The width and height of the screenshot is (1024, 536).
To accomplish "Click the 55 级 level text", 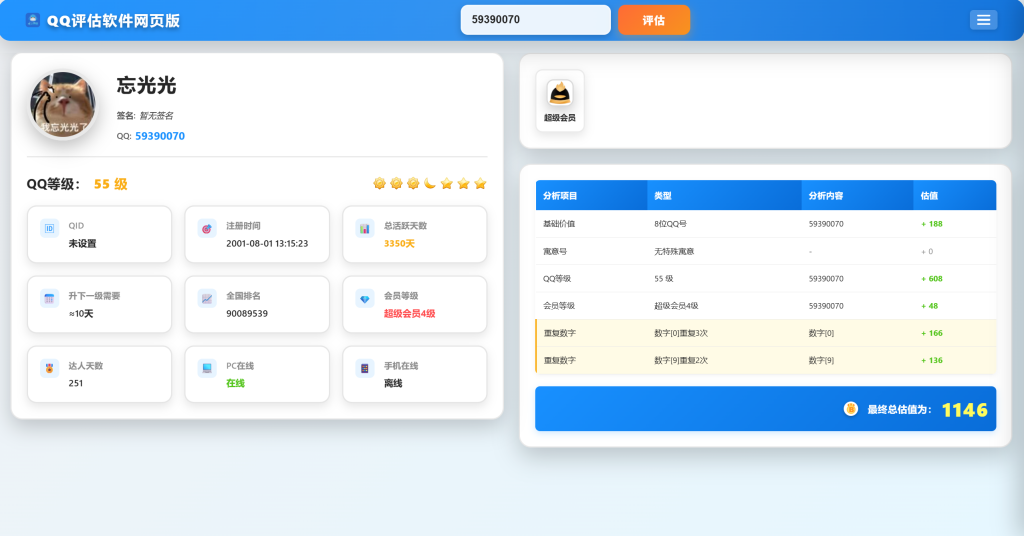I will tap(110, 184).
